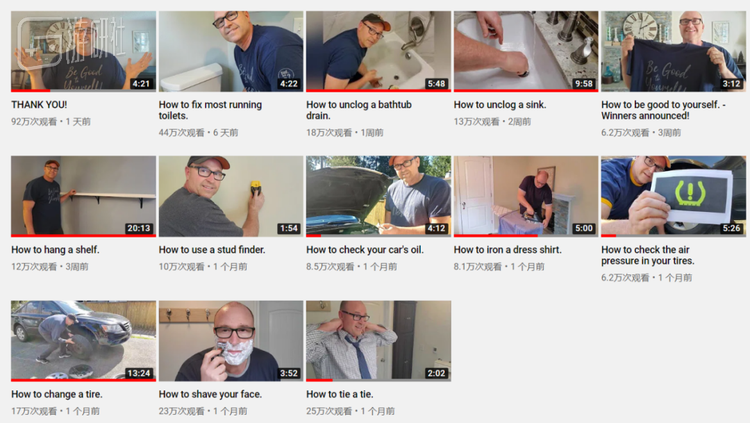Click the 'THANK YOU!' video title
750x423 pixels.
click(39, 105)
